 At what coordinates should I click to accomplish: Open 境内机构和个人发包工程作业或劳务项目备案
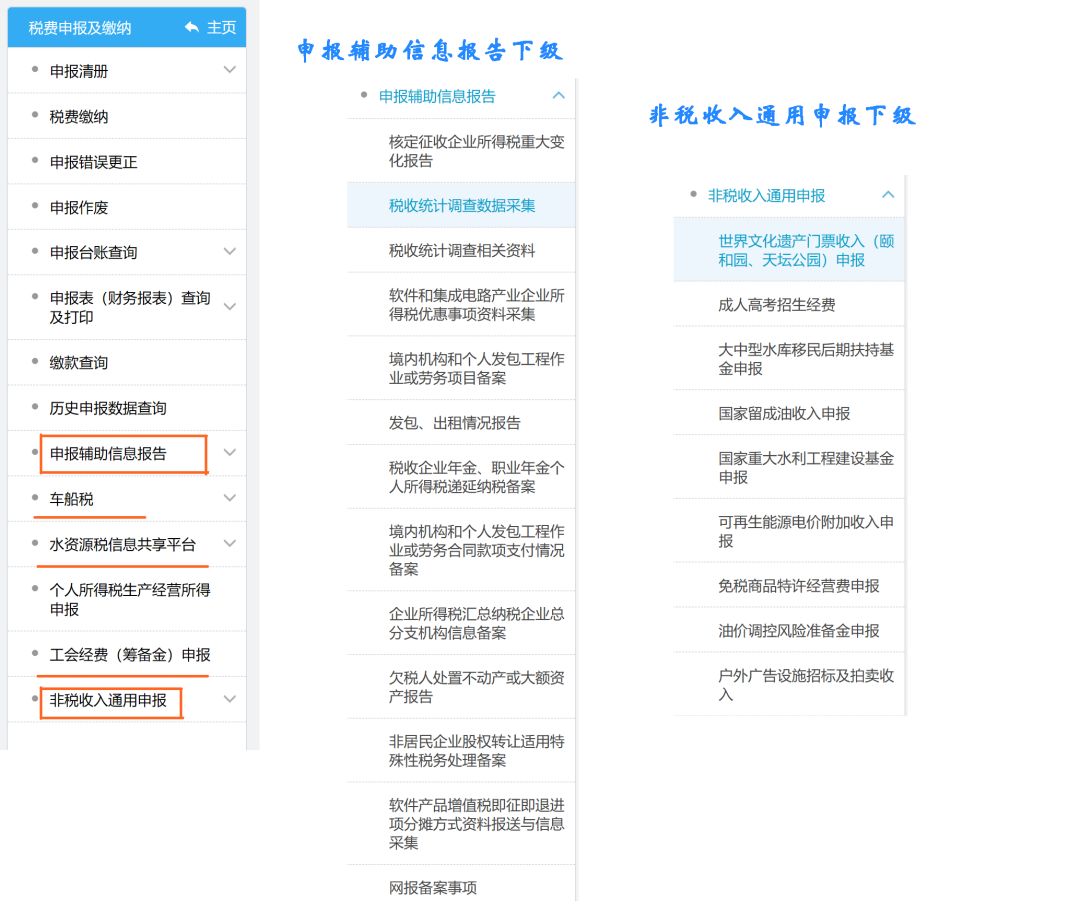click(476, 368)
